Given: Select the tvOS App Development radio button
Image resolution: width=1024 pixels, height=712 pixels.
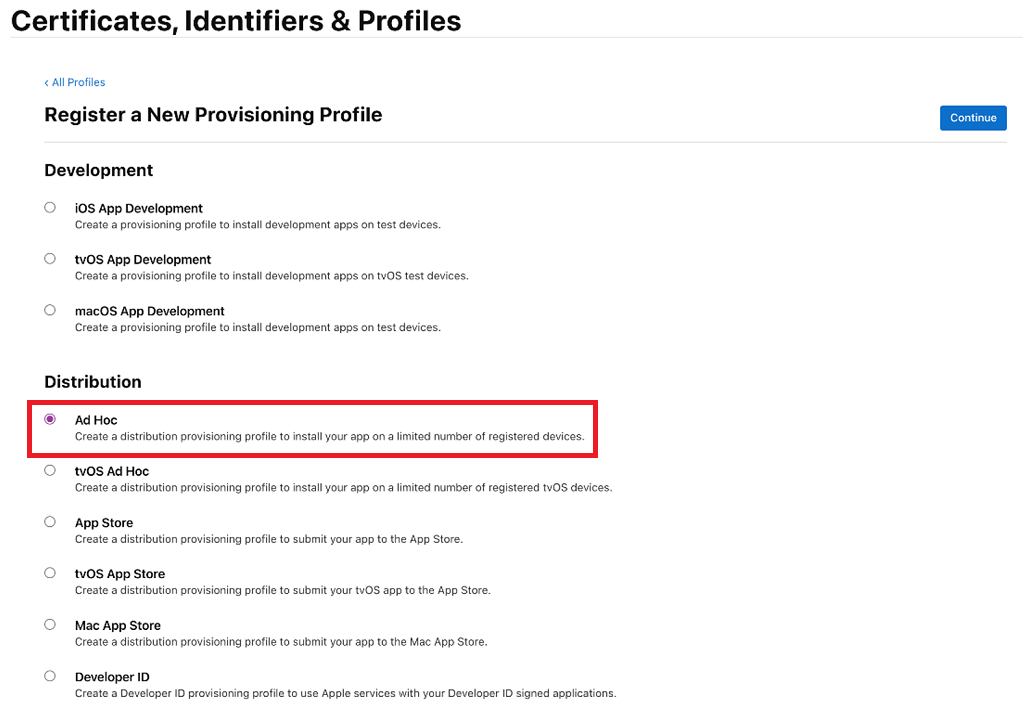Looking at the screenshot, I should (x=50, y=259).
